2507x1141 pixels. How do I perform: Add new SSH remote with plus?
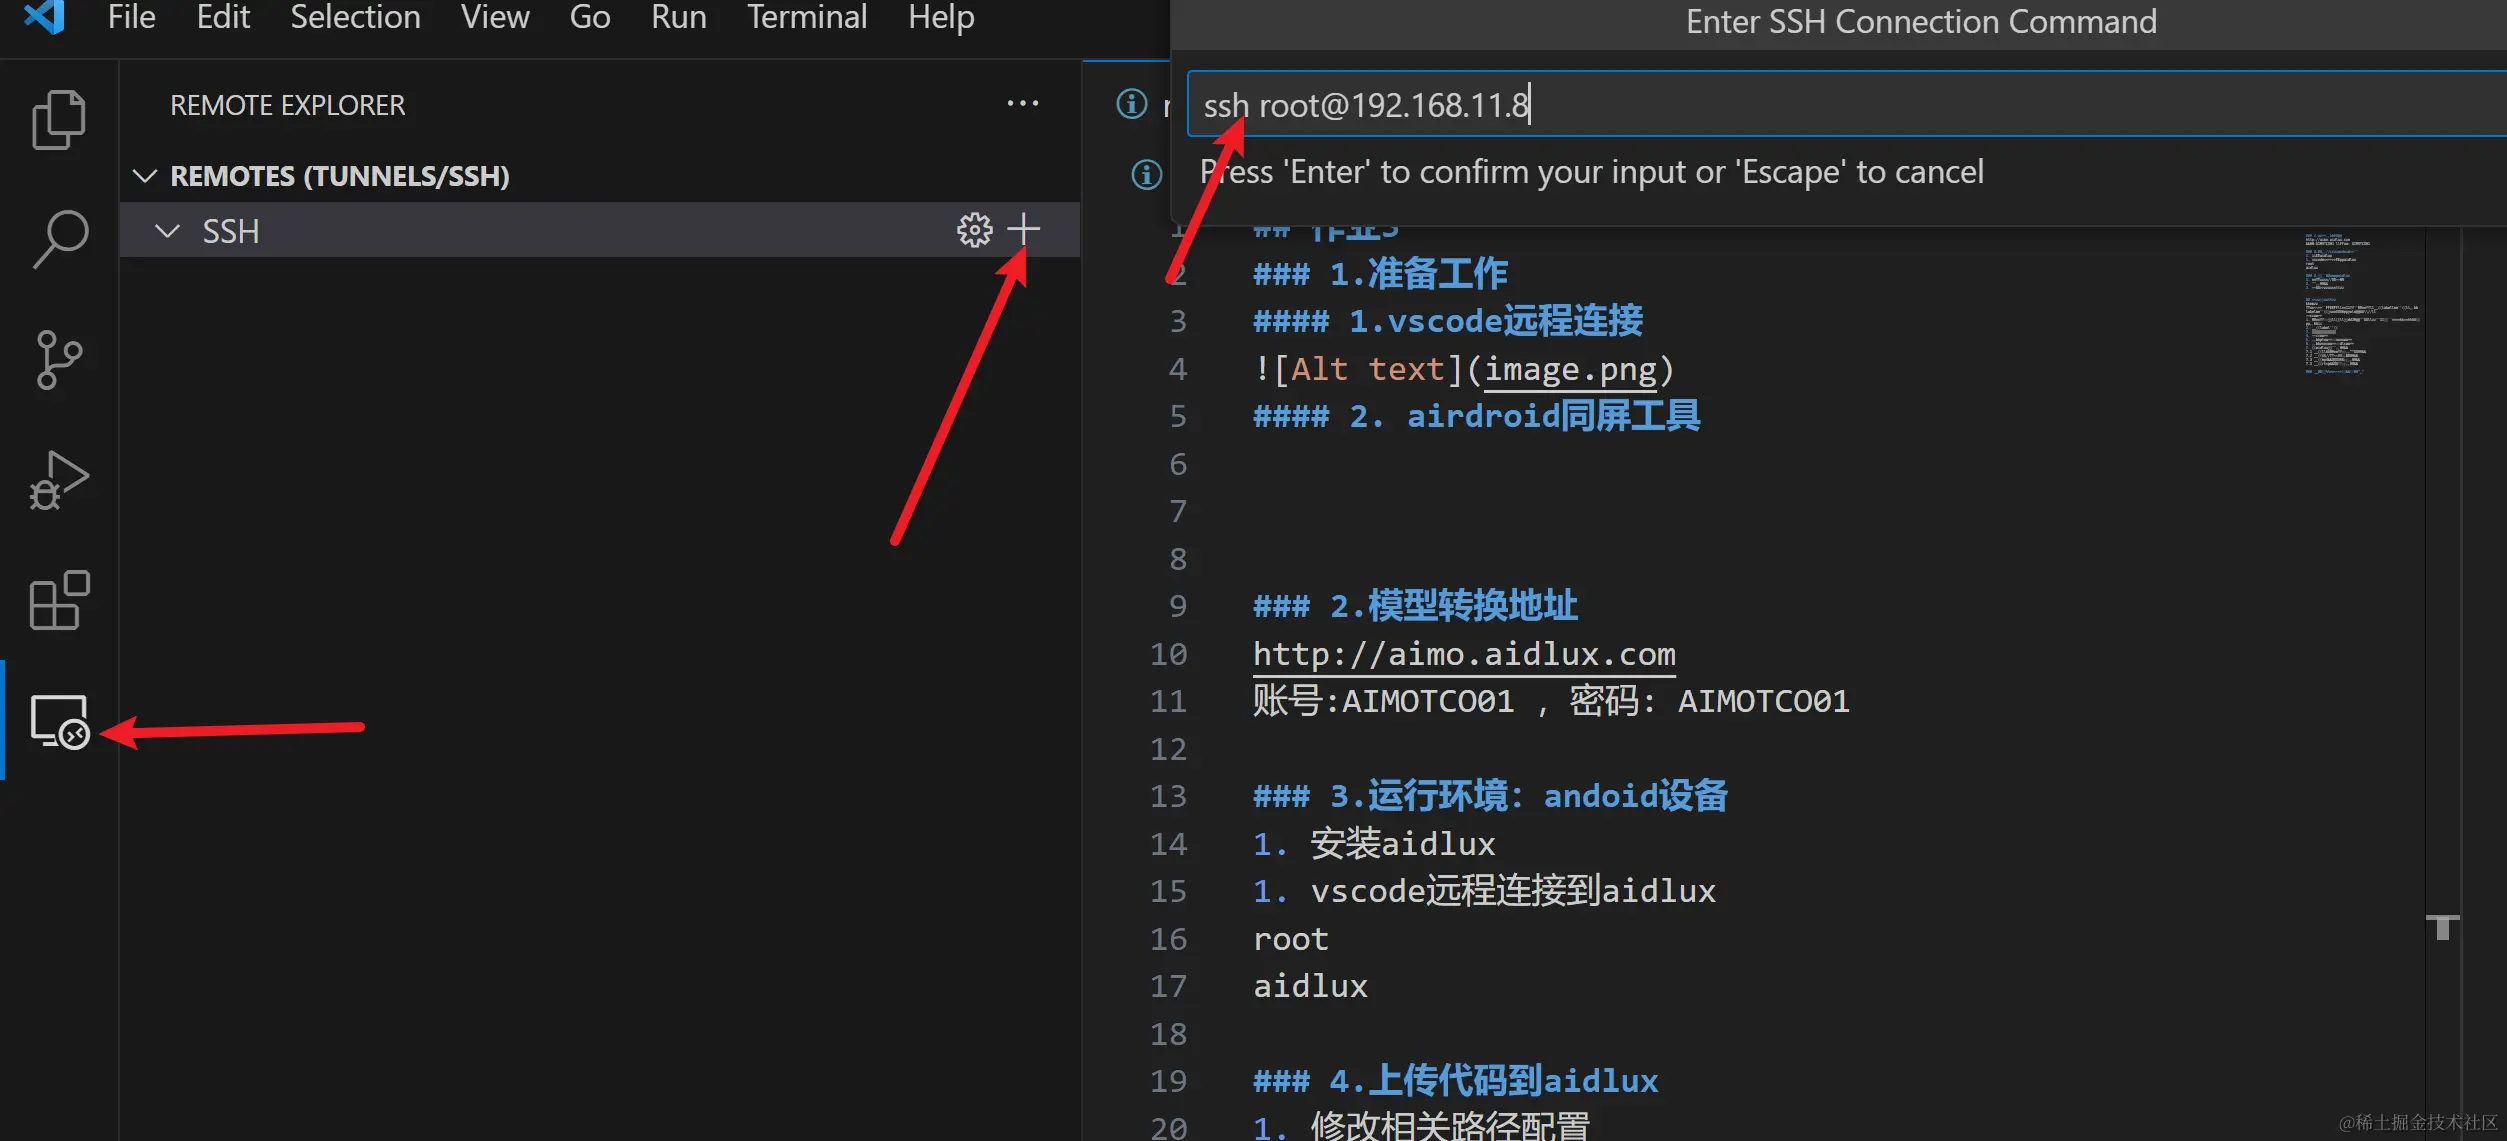[x=1023, y=230]
